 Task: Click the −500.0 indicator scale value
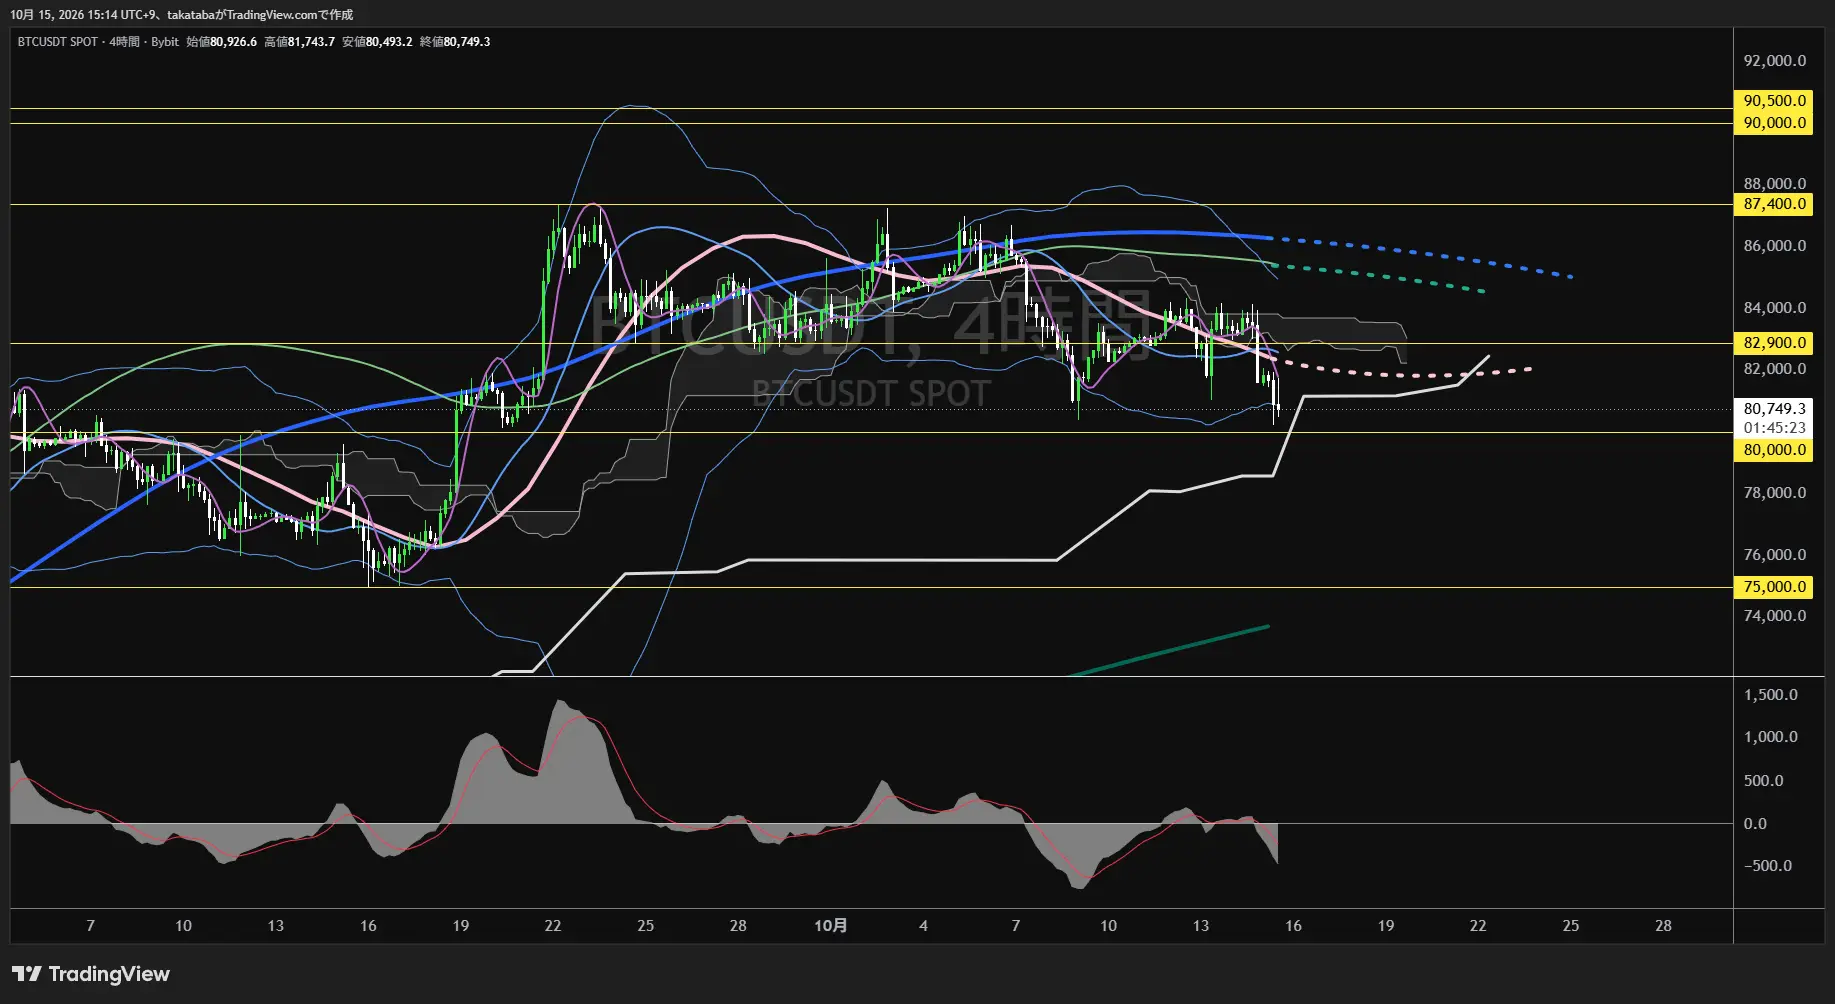1767,866
